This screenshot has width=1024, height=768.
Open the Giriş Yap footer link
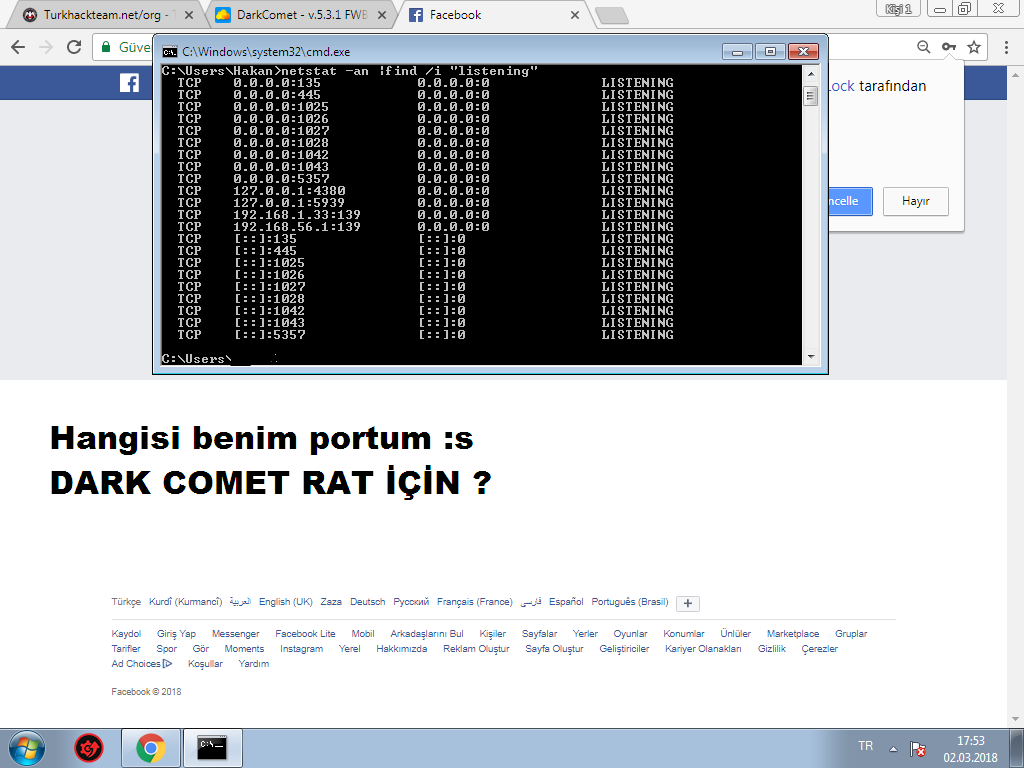(x=176, y=634)
